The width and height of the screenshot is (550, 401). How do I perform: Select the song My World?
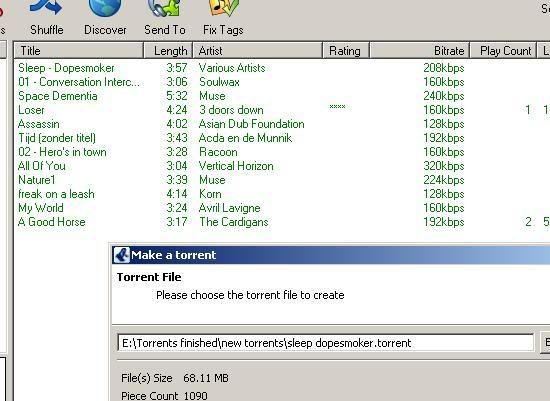pyautogui.click(x=41, y=208)
